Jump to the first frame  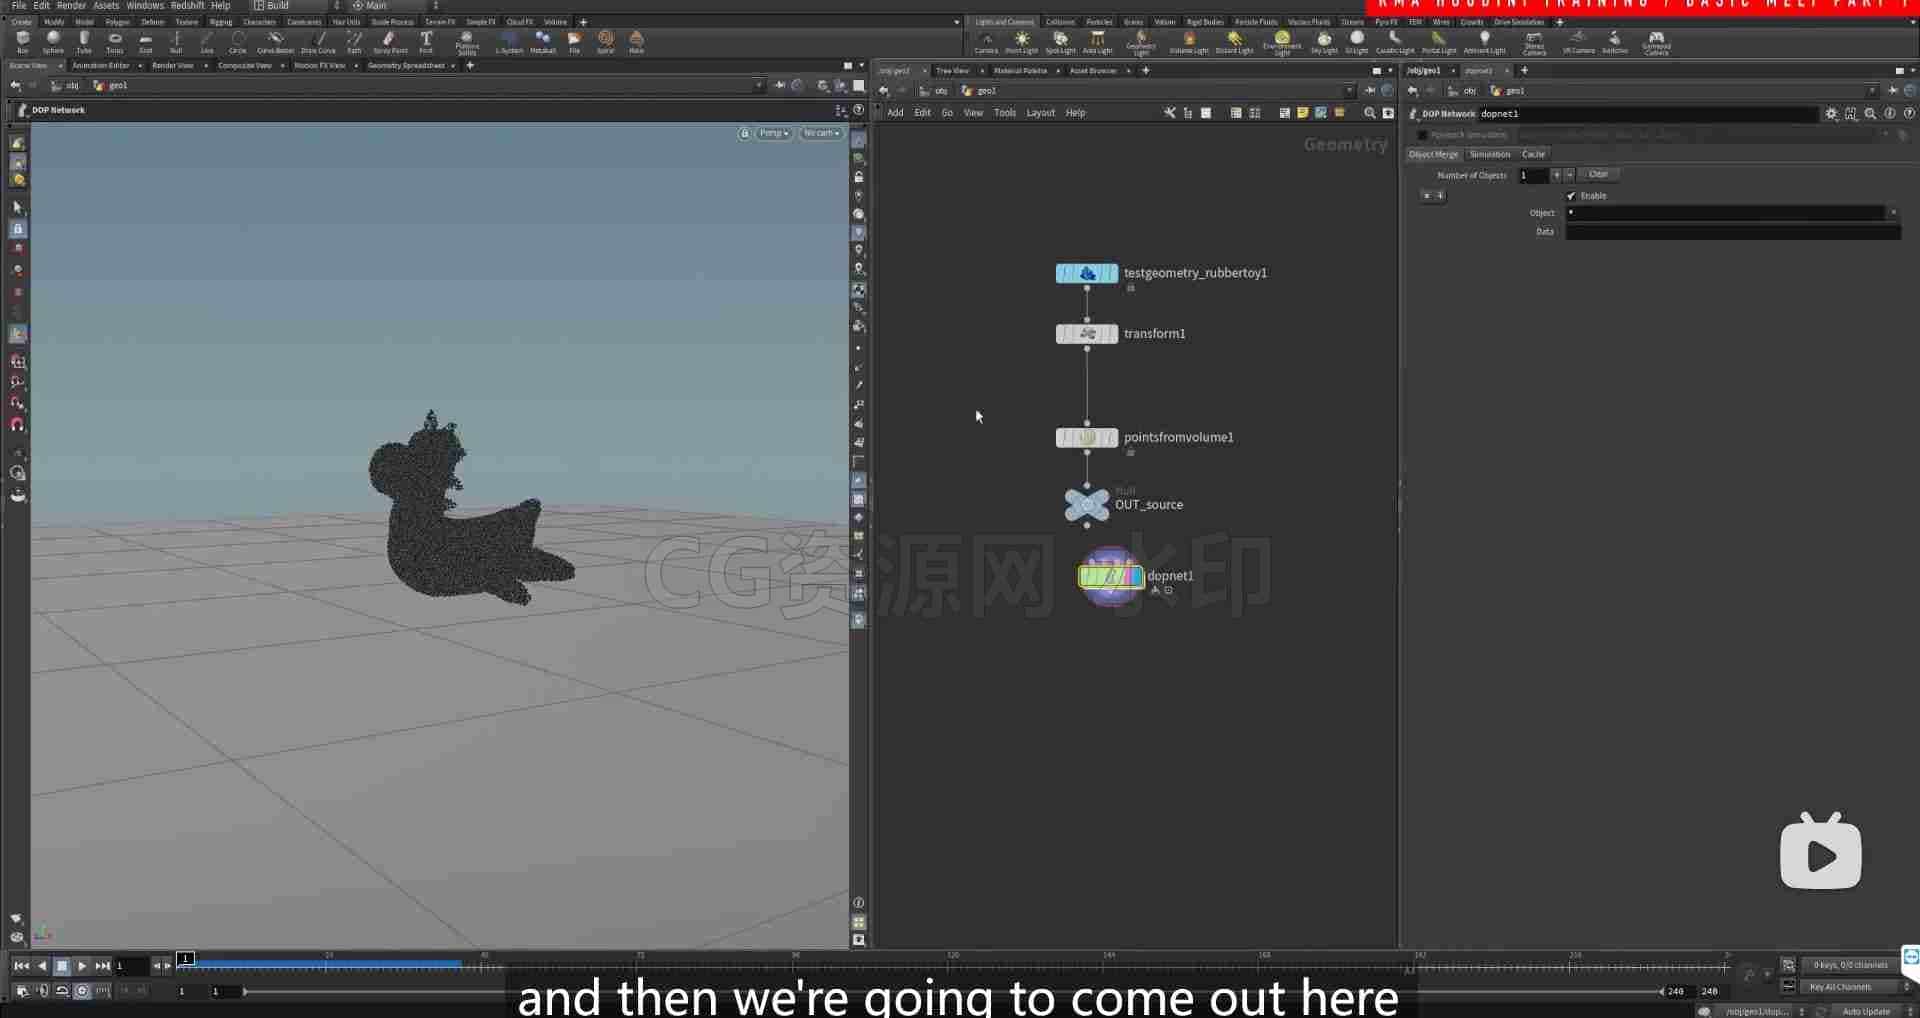coord(21,966)
